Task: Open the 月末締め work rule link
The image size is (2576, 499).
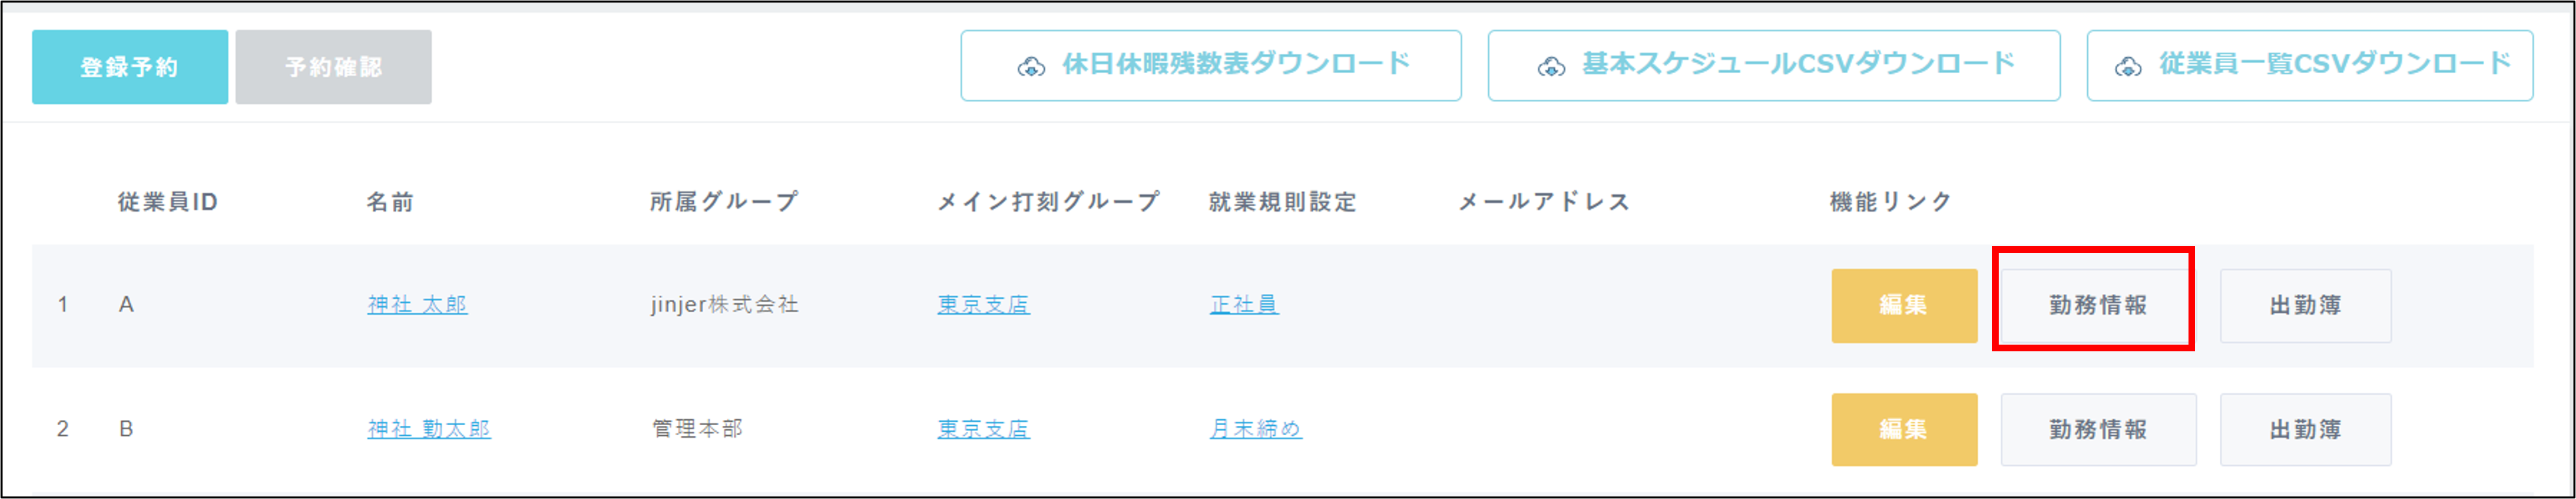Action: point(1255,429)
